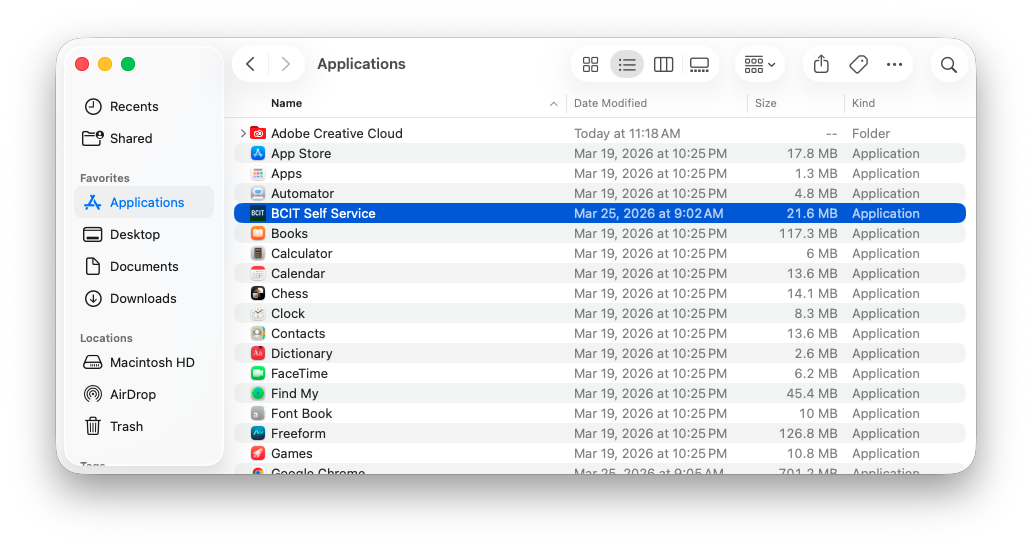Switch to column view
This screenshot has height=548, width=1032.
[663, 65]
